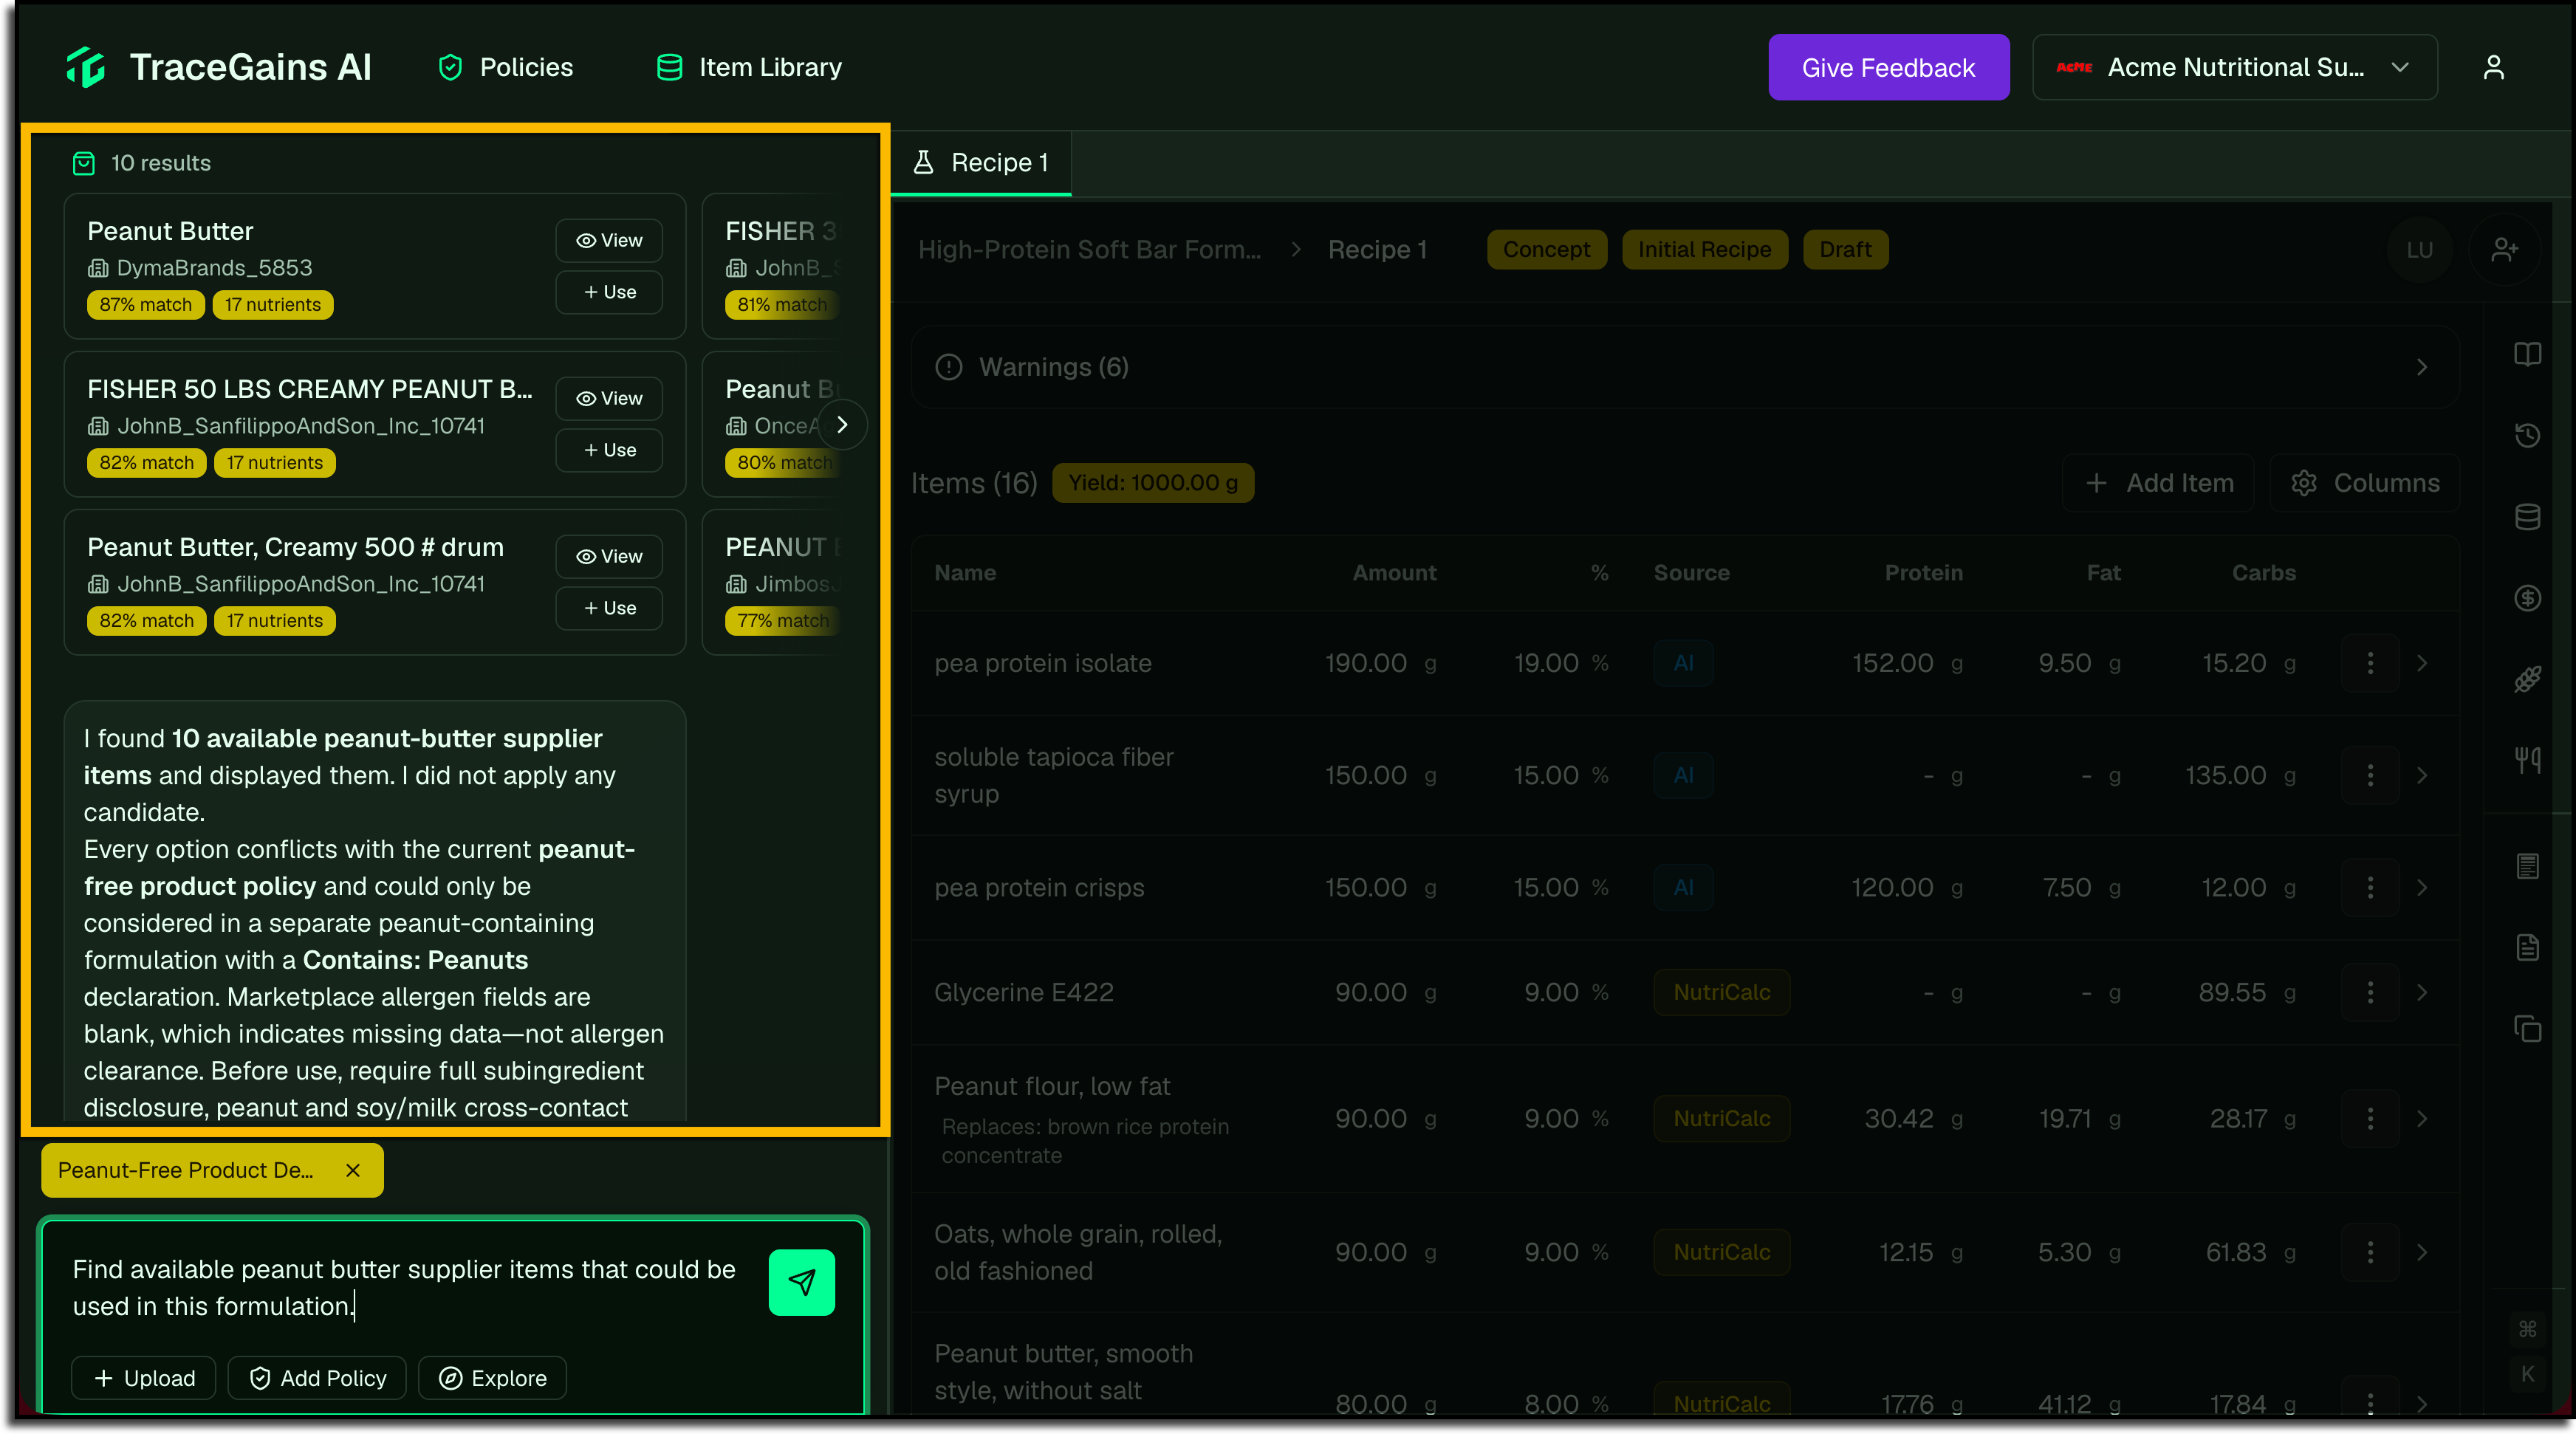Click the Upload button
The image size is (2576, 1434).
click(144, 1378)
